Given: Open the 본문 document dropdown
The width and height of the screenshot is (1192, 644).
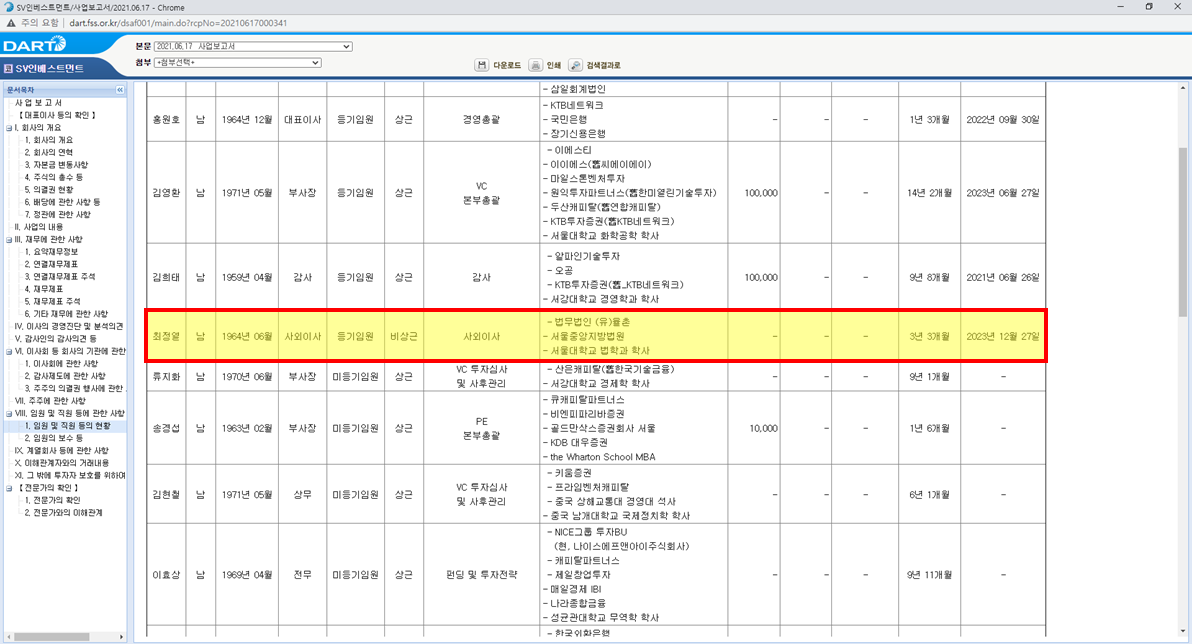Looking at the screenshot, I should [x=252, y=46].
